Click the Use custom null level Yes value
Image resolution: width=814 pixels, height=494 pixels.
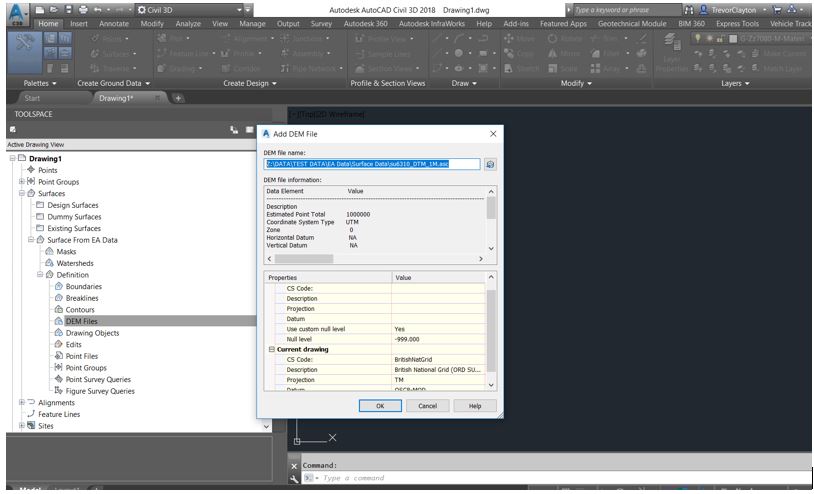pyautogui.click(x=439, y=329)
